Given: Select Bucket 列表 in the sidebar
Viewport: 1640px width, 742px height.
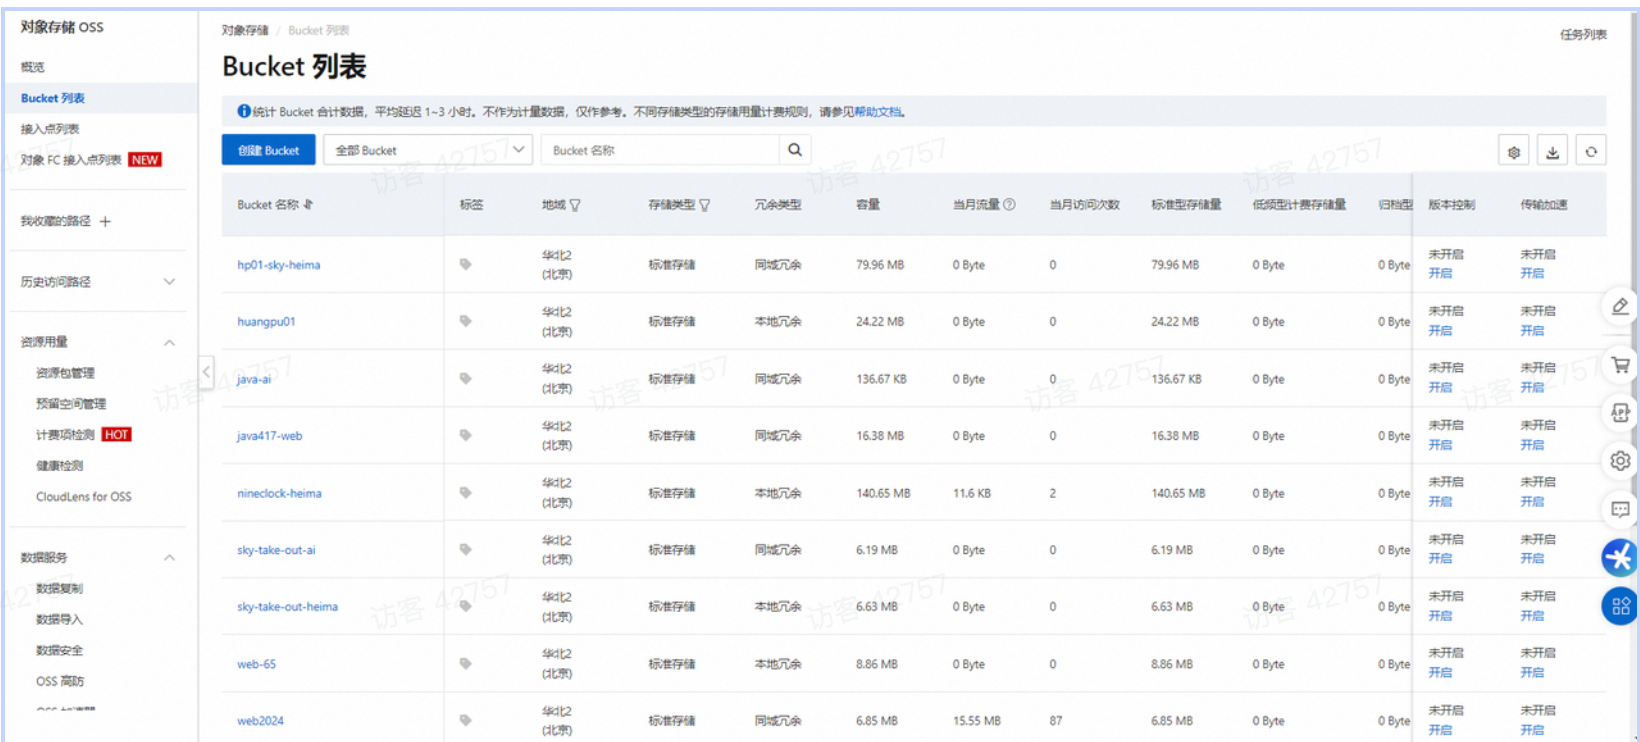Looking at the screenshot, I should coord(53,98).
